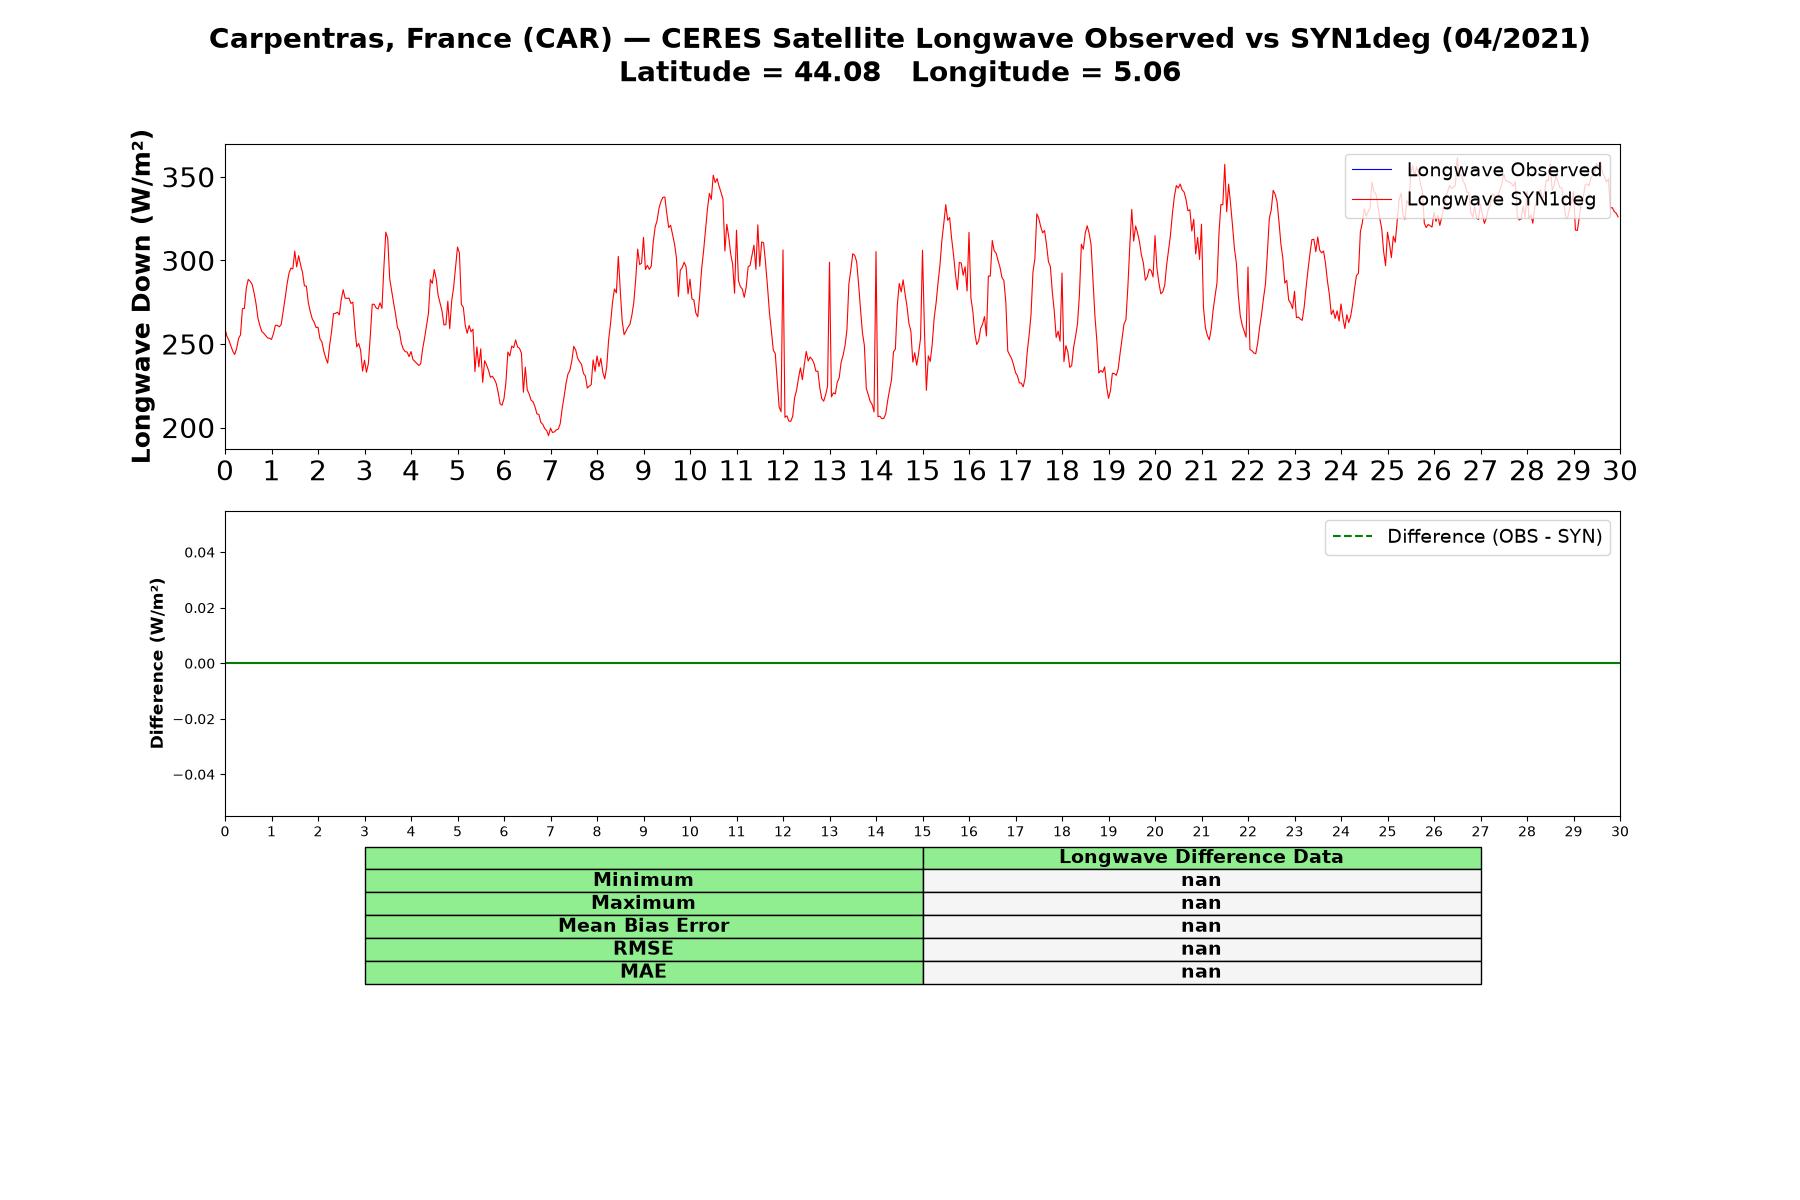Click the green zero difference line

[x=922, y=663]
